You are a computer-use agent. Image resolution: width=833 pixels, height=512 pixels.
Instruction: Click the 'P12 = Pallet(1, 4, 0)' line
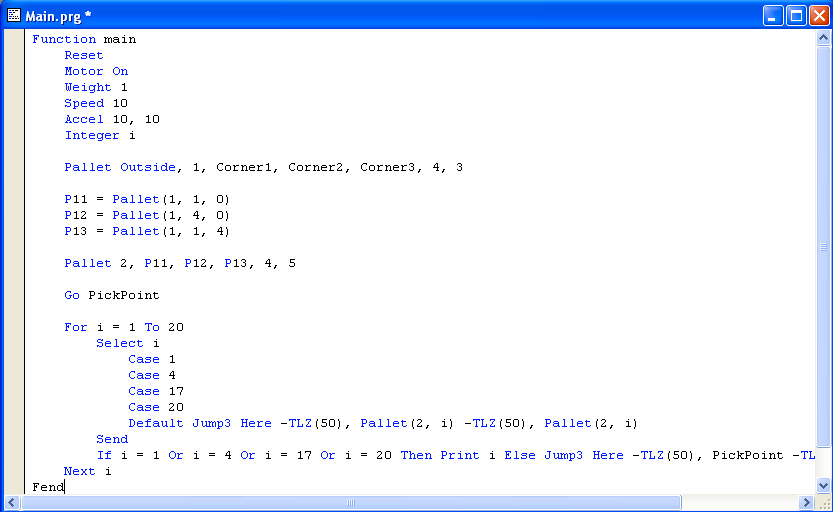(147, 215)
